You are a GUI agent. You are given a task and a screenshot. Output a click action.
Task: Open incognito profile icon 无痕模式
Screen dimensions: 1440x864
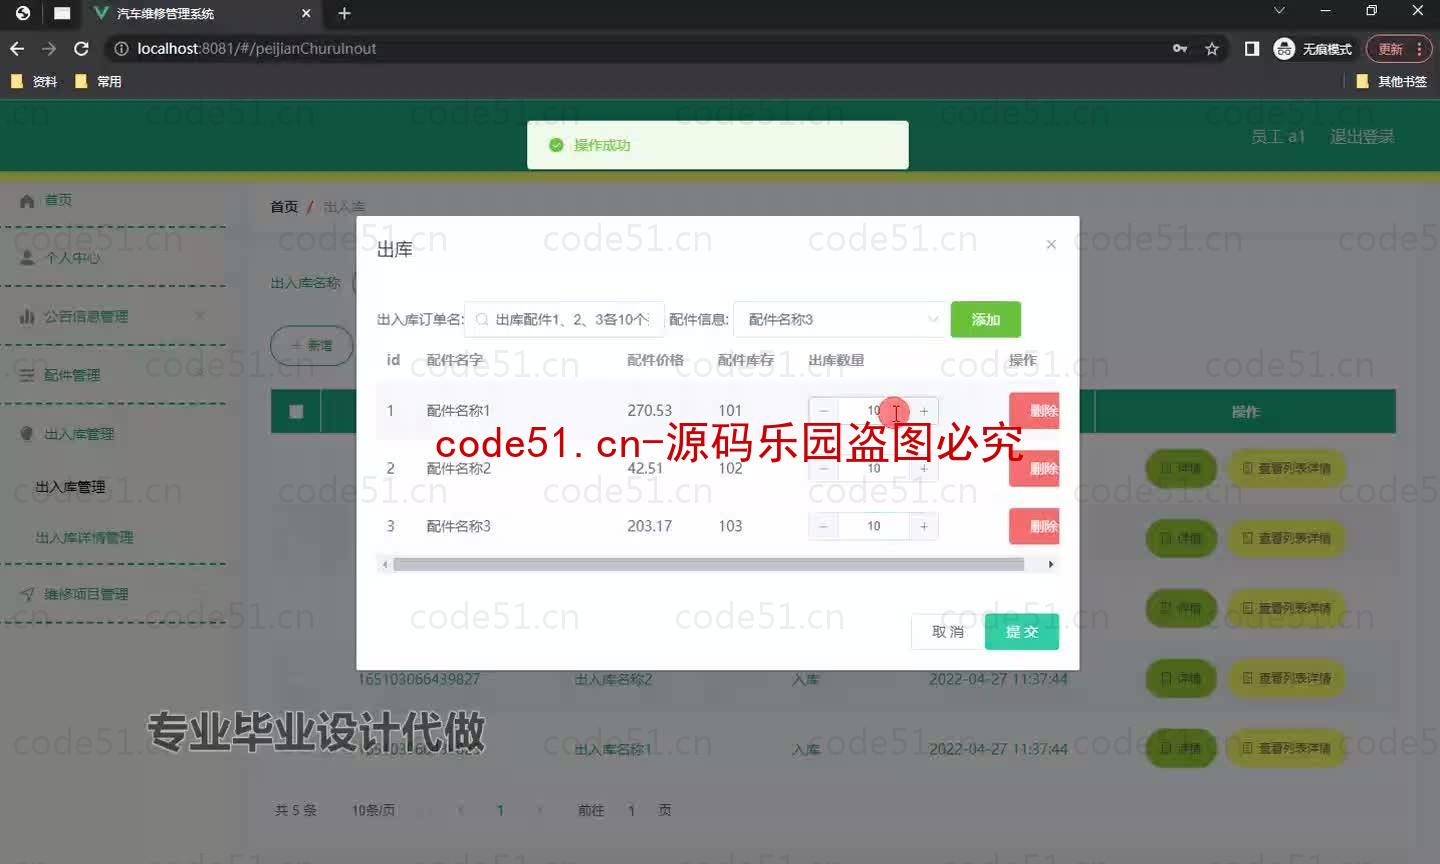pyautogui.click(x=1313, y=48)
